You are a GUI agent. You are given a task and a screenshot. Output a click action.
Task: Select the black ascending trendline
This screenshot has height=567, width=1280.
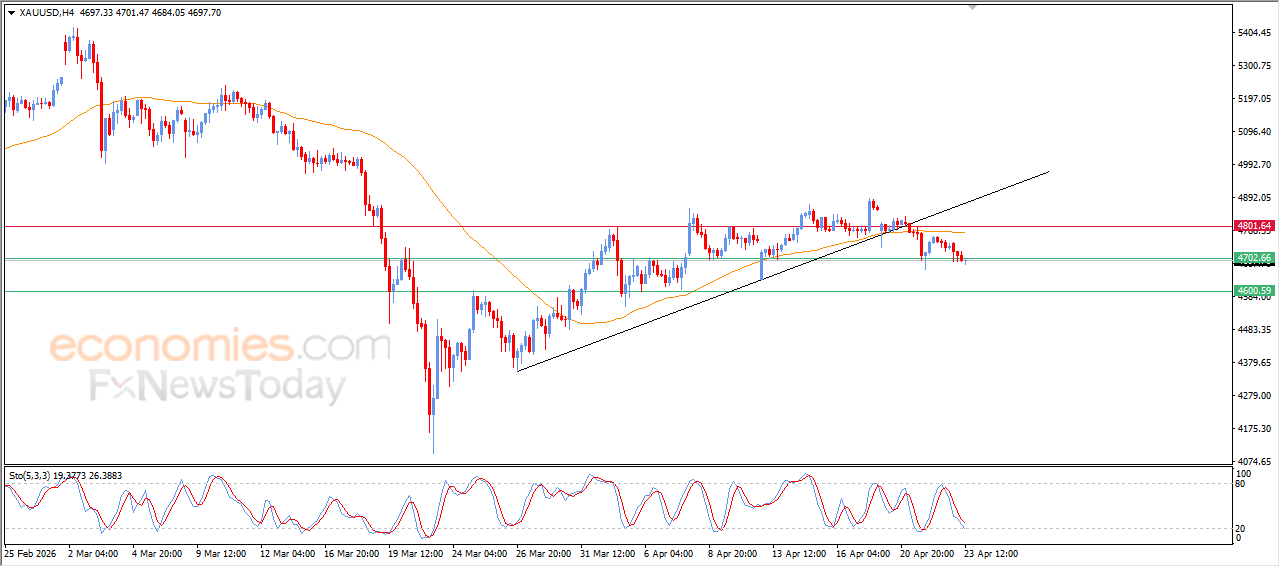click(782, 271)
